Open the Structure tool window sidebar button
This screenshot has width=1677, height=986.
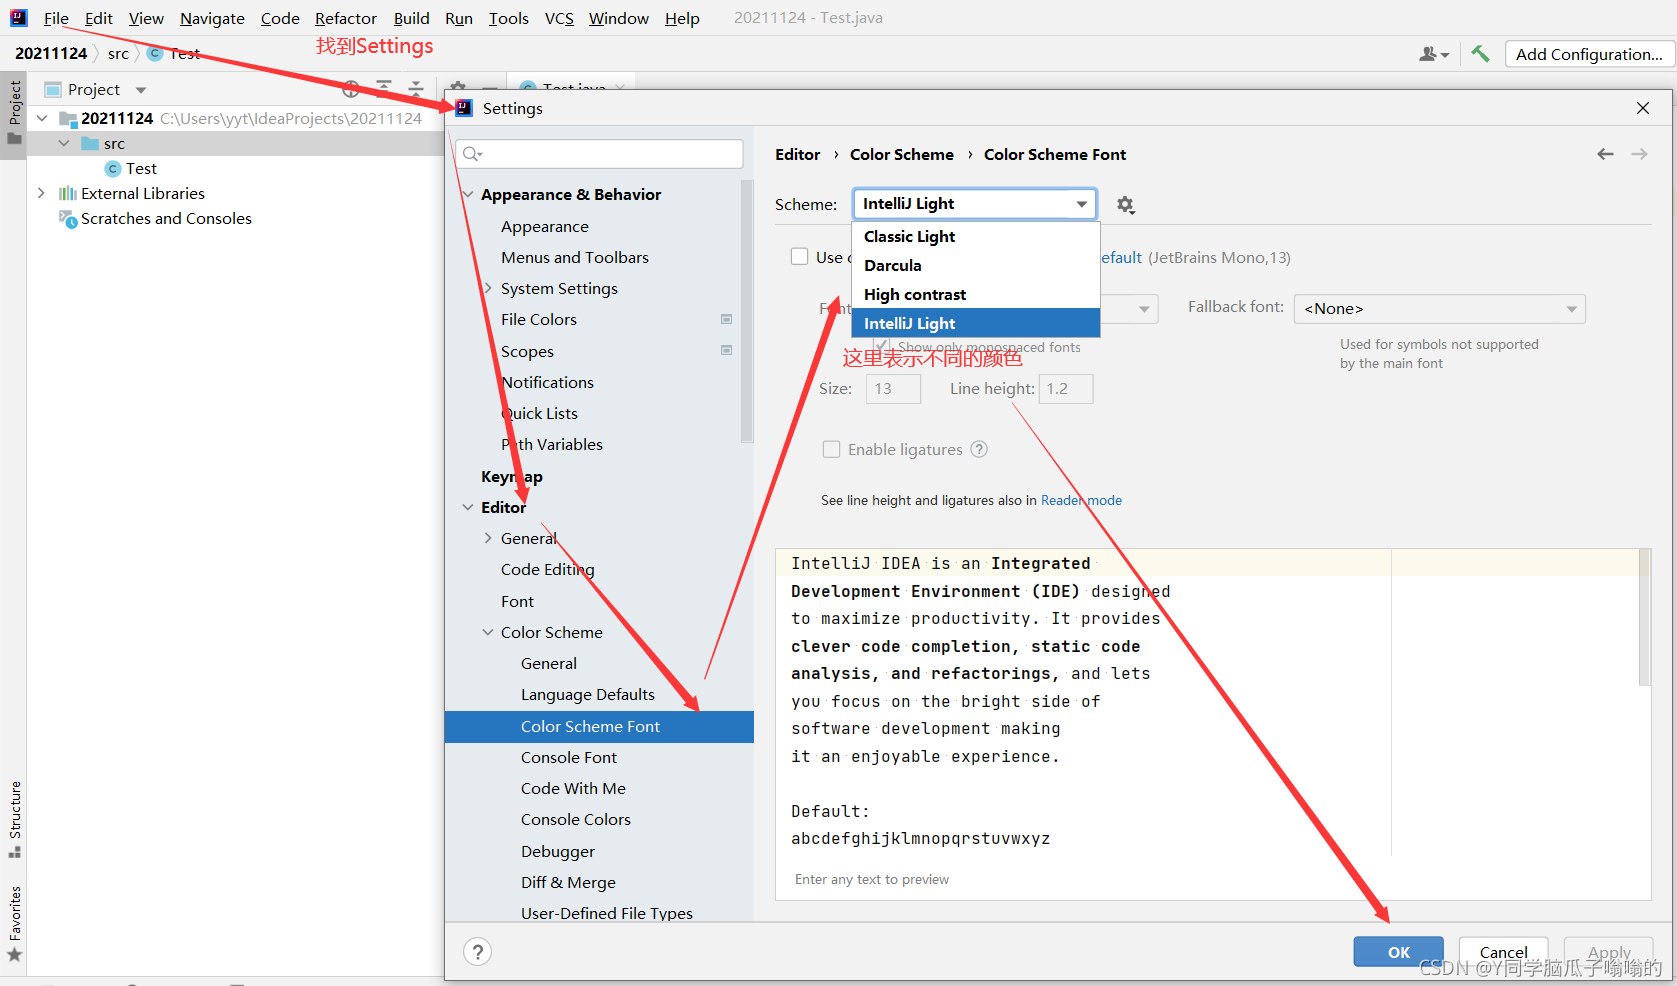coord(14,820)
